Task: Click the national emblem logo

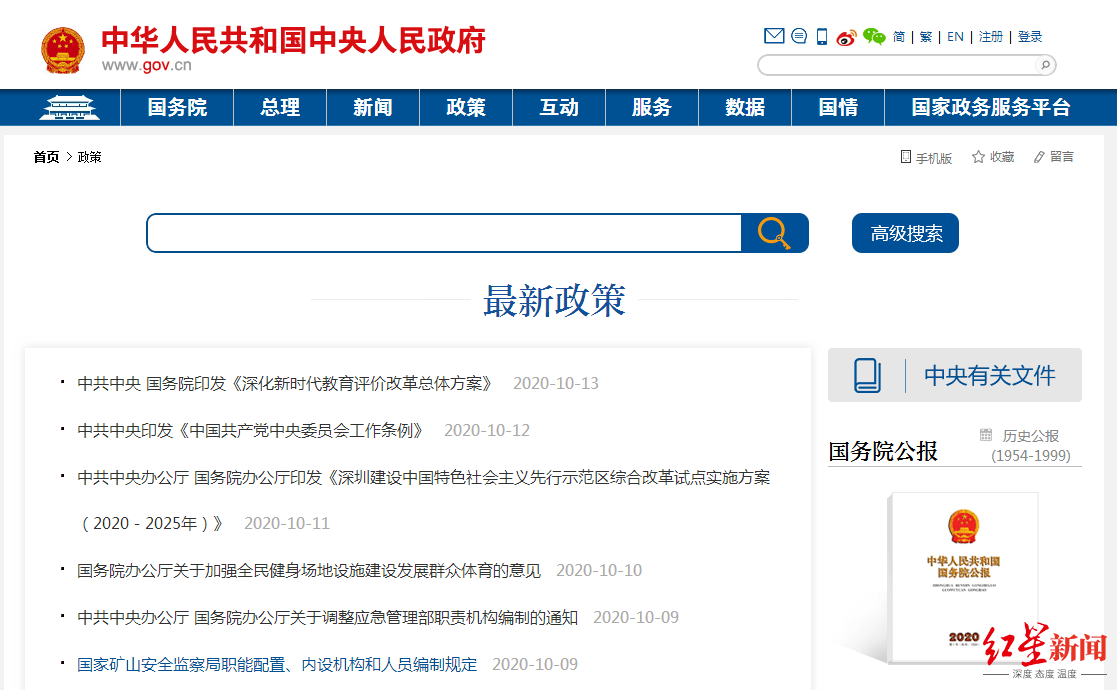Action: [x=63, y=50]
